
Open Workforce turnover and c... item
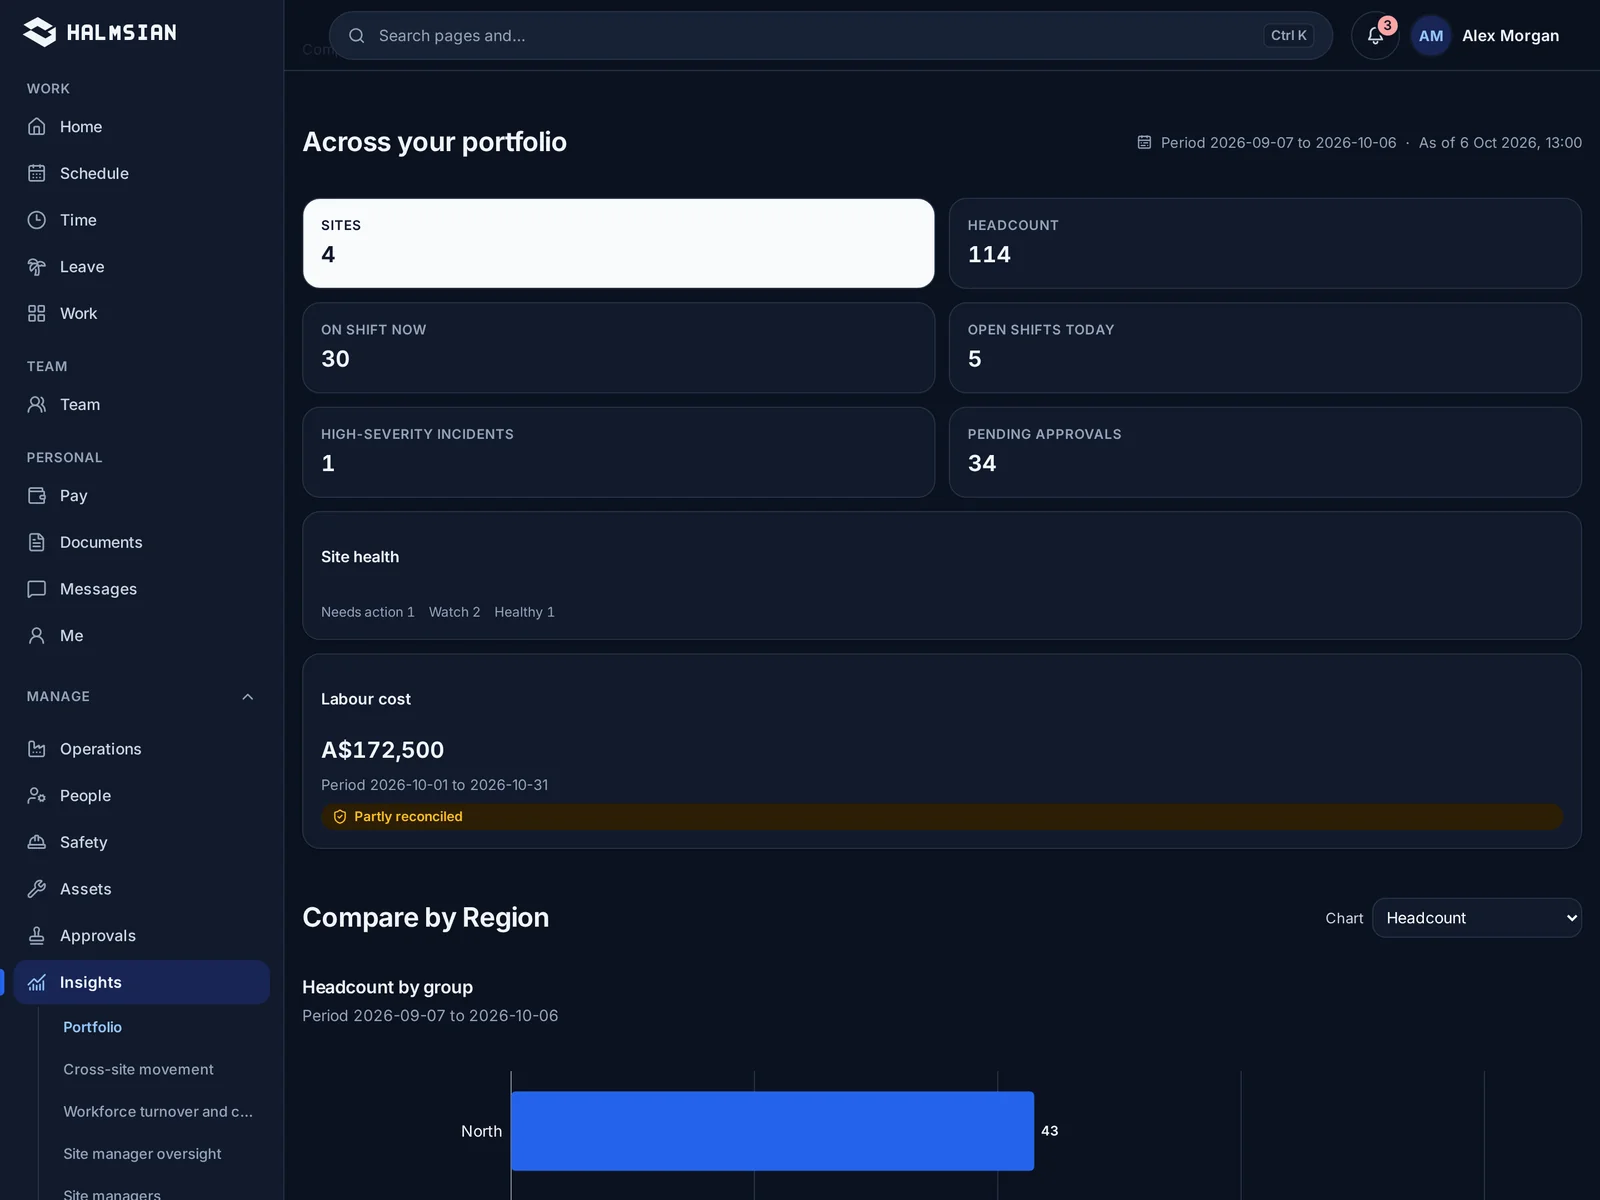pyautogui.click(x=158, y=1111)
